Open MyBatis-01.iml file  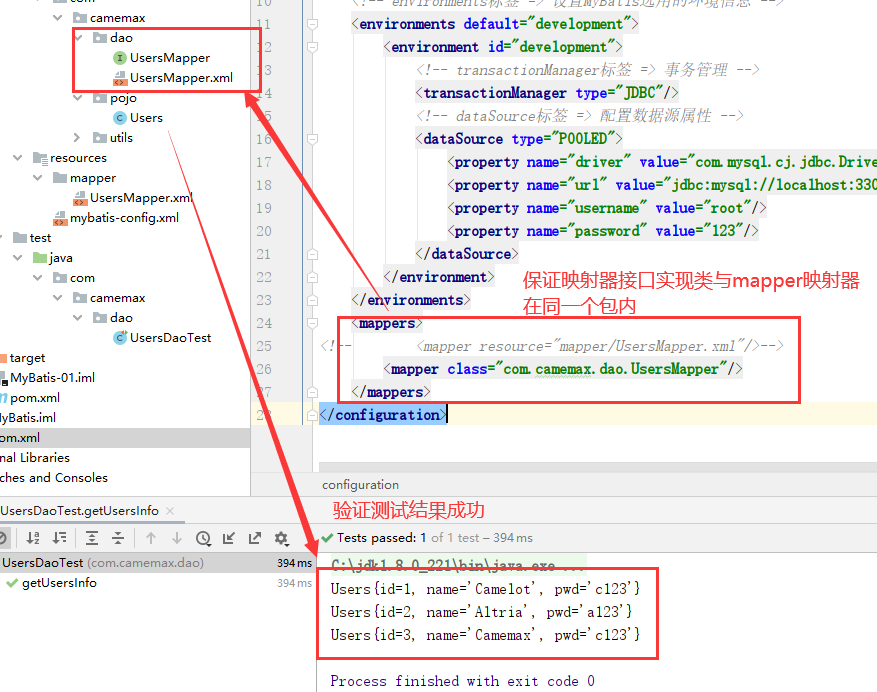pyautogui.click(x=52, y=378)
